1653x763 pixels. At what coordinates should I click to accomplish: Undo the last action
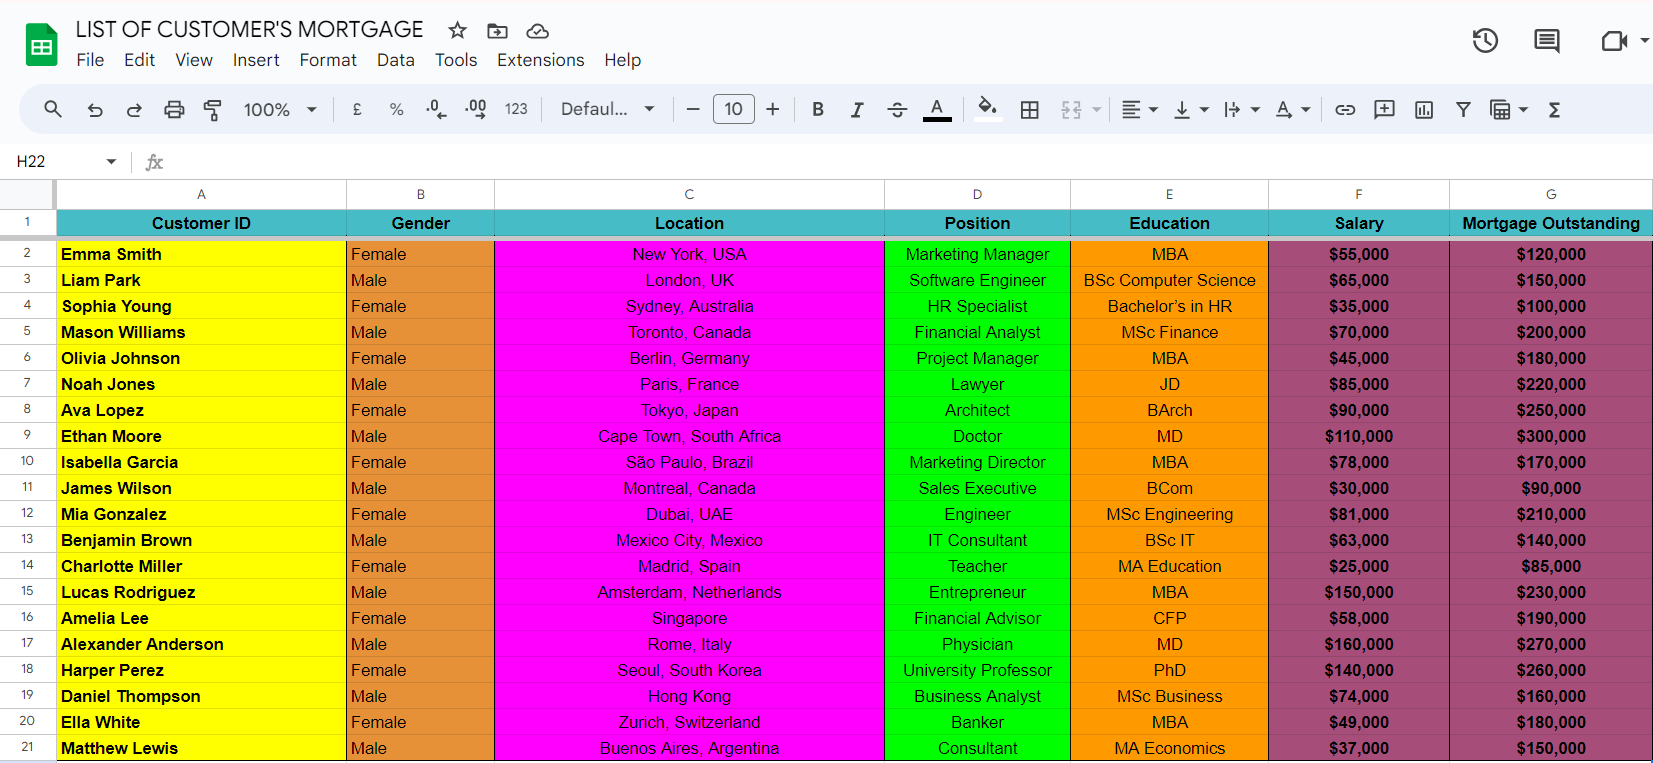tap(95, 110)
